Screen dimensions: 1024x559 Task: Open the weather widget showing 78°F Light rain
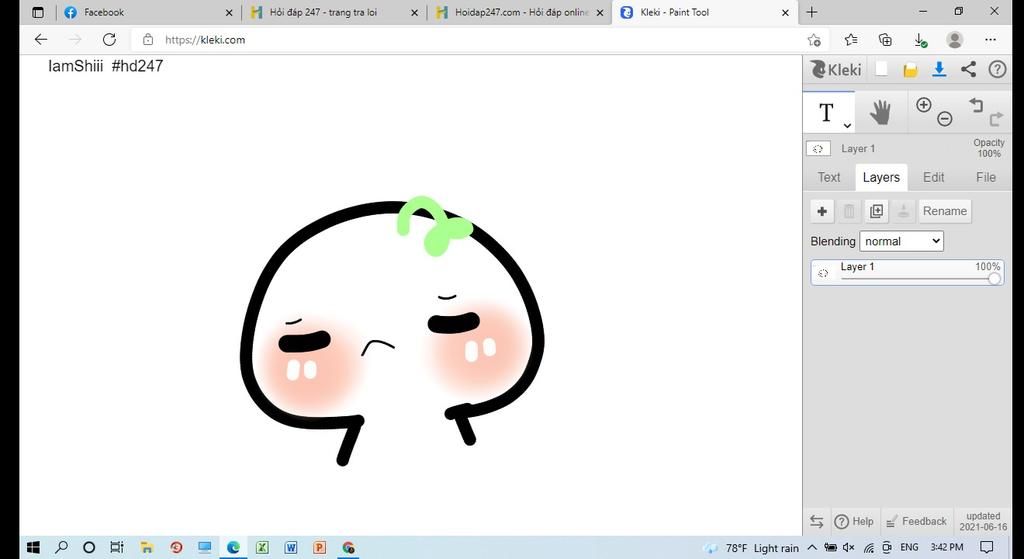(751, 547)
